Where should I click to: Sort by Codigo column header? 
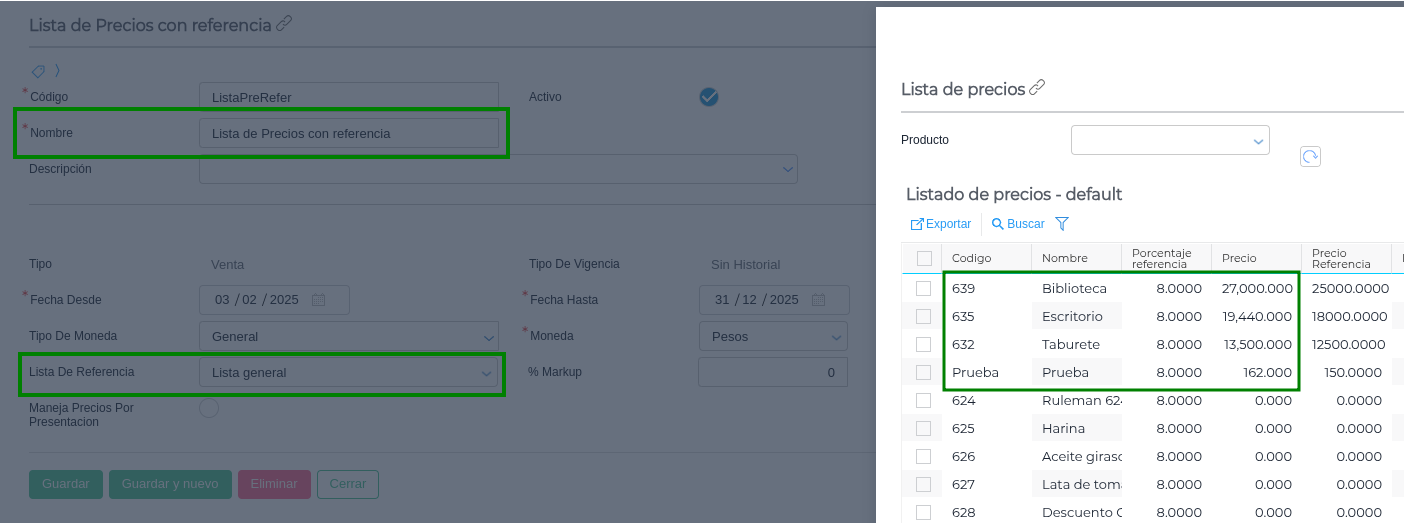point(971,258)
